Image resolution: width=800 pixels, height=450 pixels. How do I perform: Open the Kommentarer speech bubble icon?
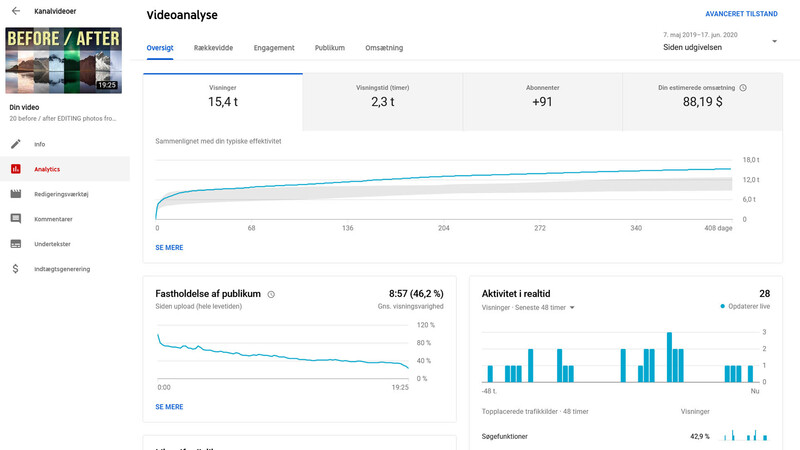16,219
